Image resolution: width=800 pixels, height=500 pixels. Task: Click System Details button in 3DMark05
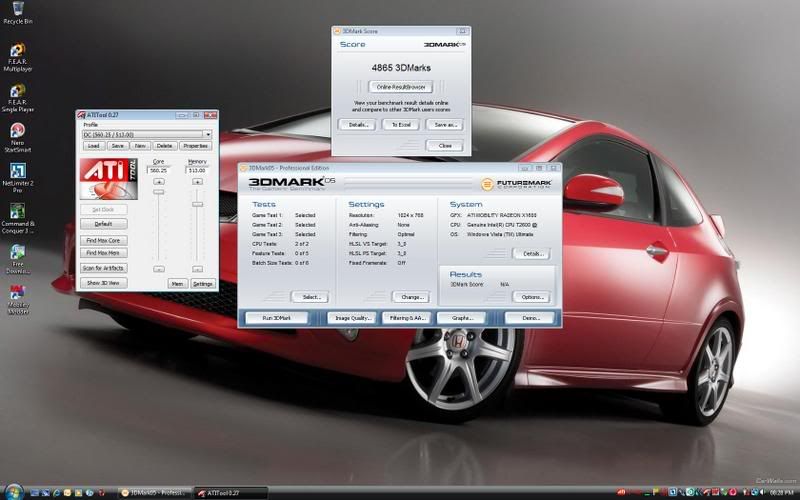[x=531, y=254]
